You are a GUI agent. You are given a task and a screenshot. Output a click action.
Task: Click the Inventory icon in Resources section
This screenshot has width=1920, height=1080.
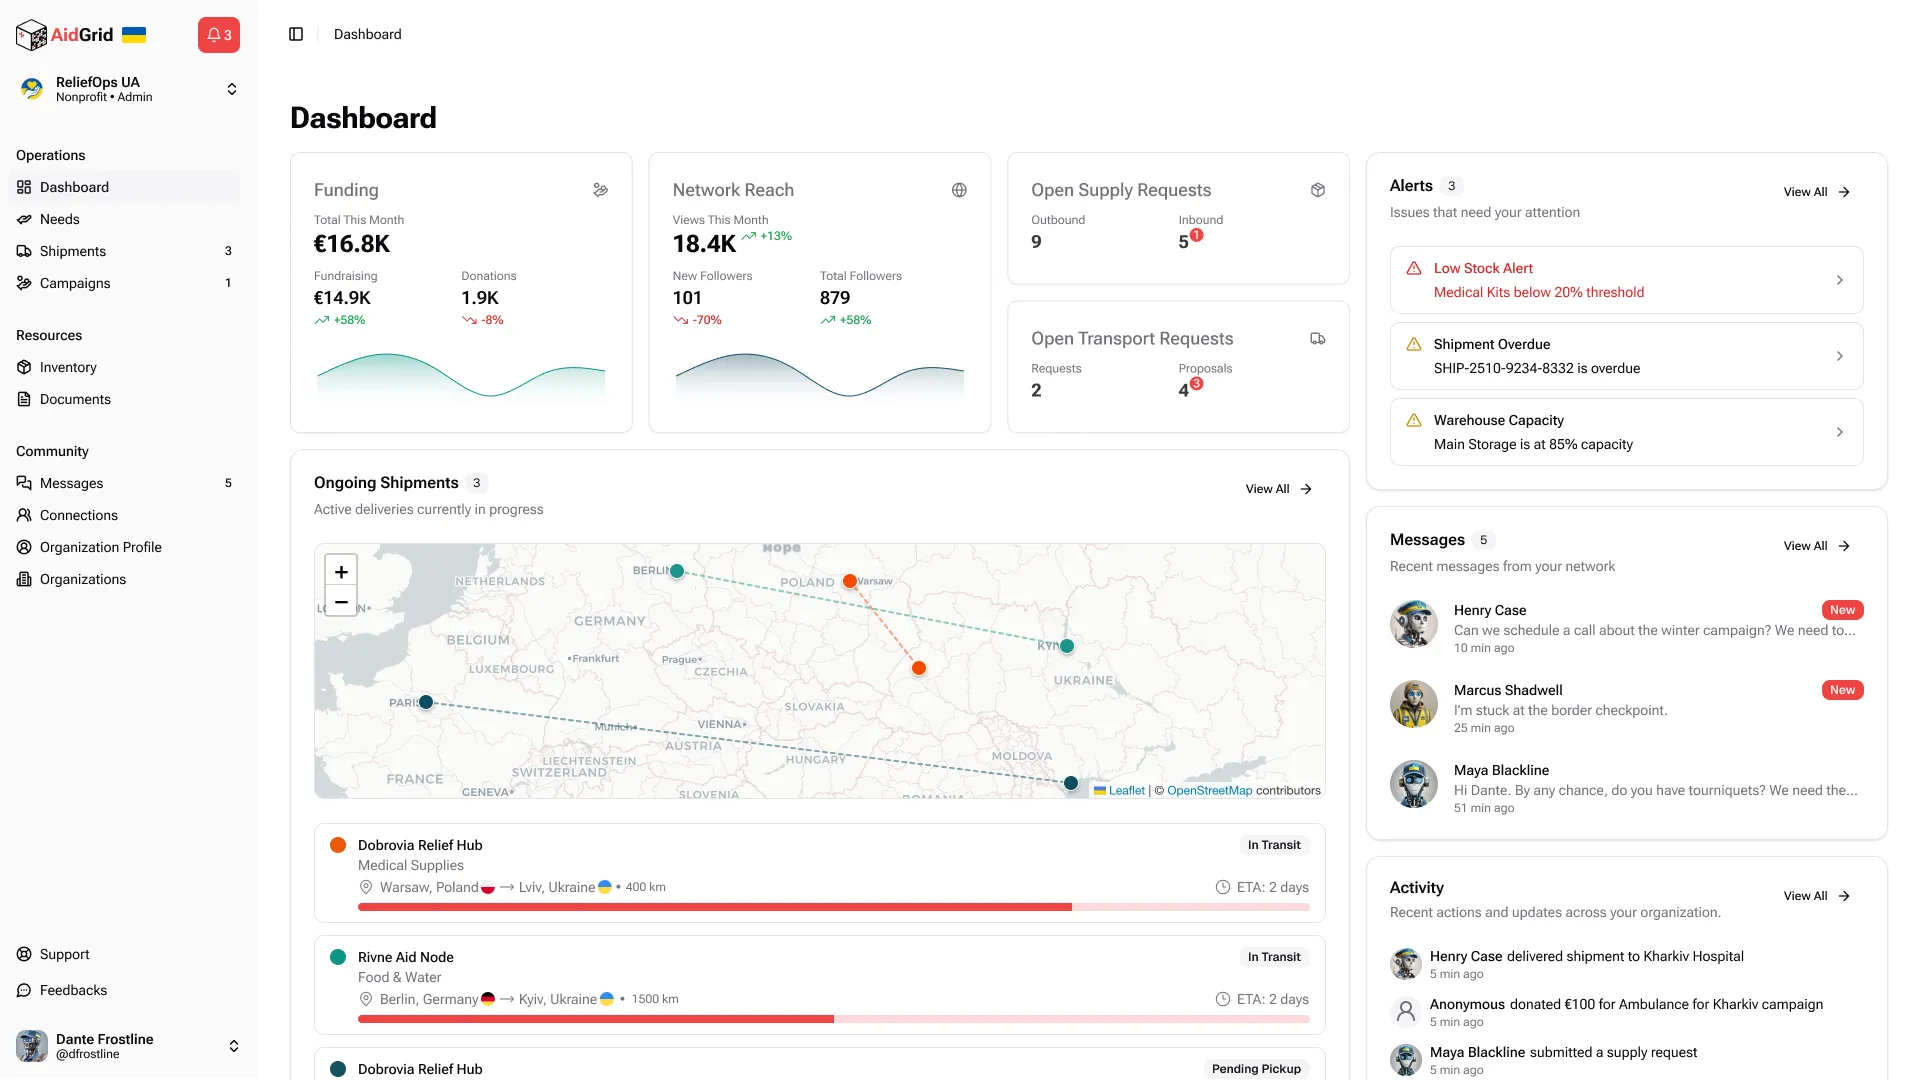click(25, 367)
